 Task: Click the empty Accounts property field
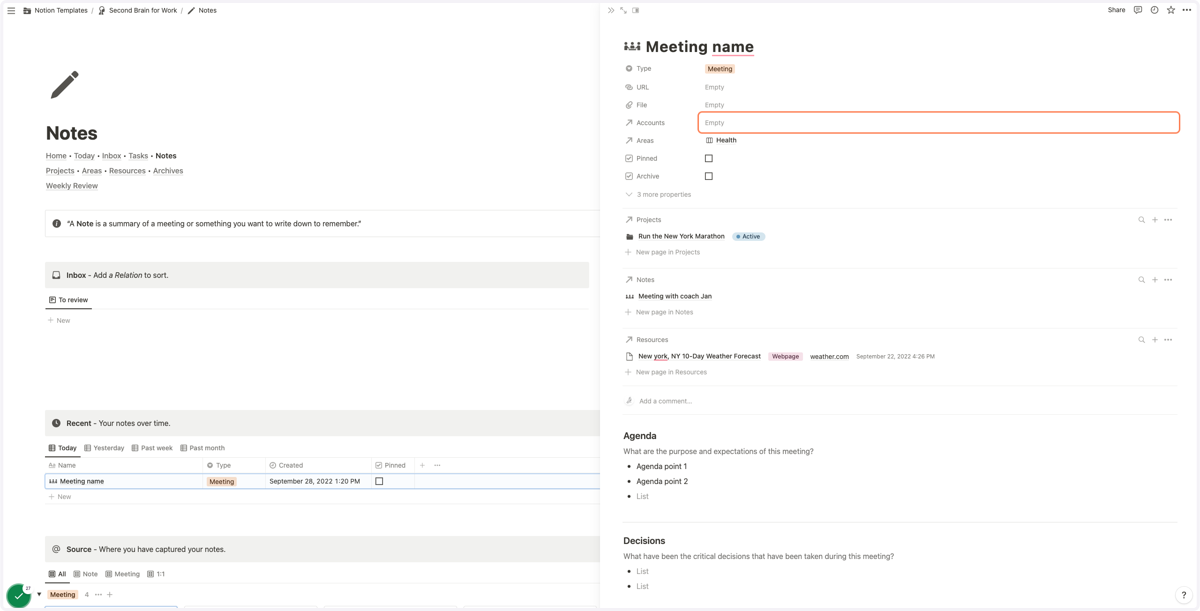[939, 123]
